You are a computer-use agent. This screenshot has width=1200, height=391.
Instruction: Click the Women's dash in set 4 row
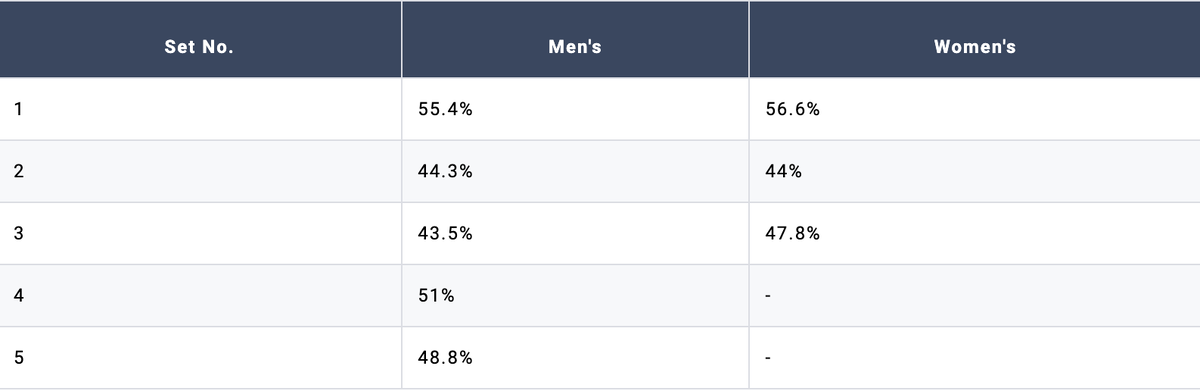click(768, 296)
